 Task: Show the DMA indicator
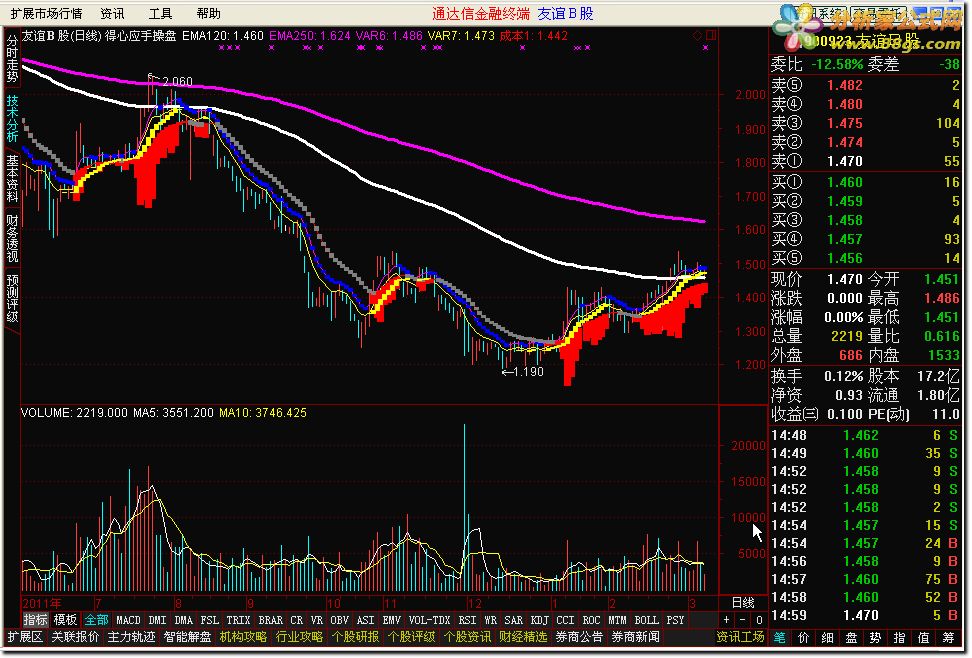(x=183, y=620)
